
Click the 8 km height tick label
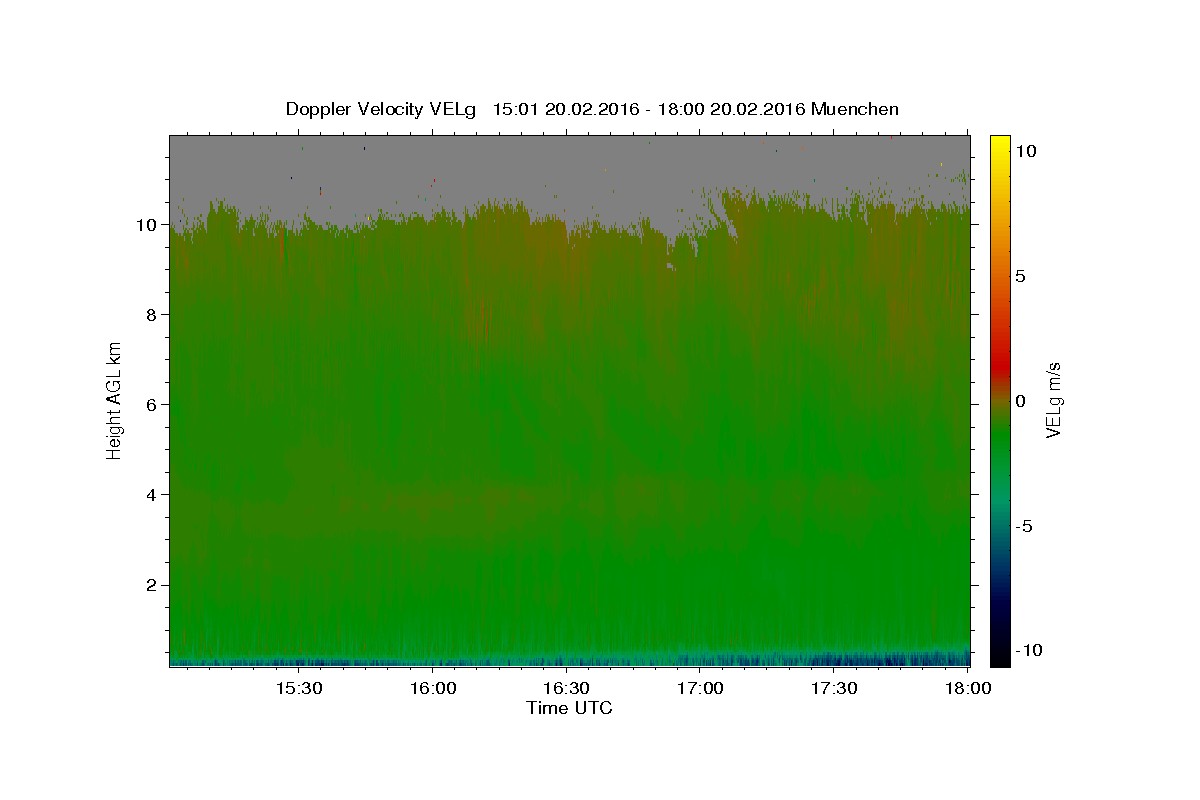click(x=153, y=315)
